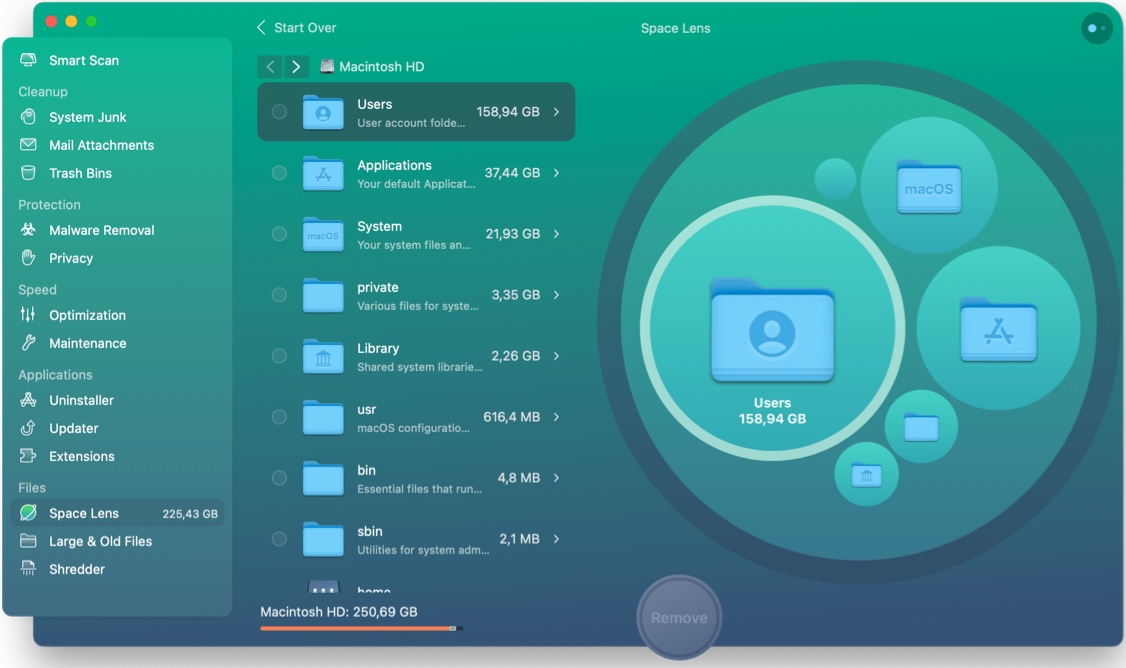Click the Users folder icon in the list
This screenshot has height=668, width=1126.
pos(323,112)
